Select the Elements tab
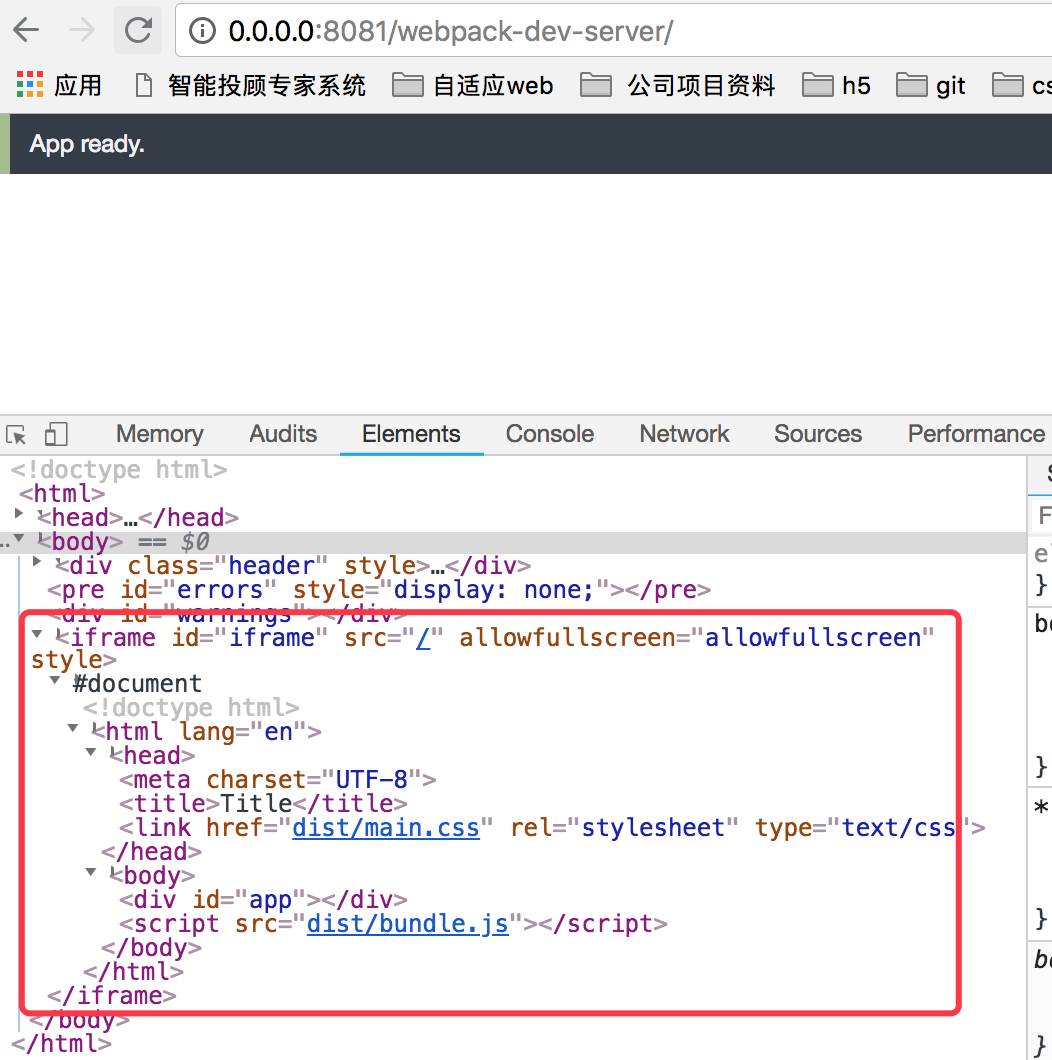 click(411, 434)
